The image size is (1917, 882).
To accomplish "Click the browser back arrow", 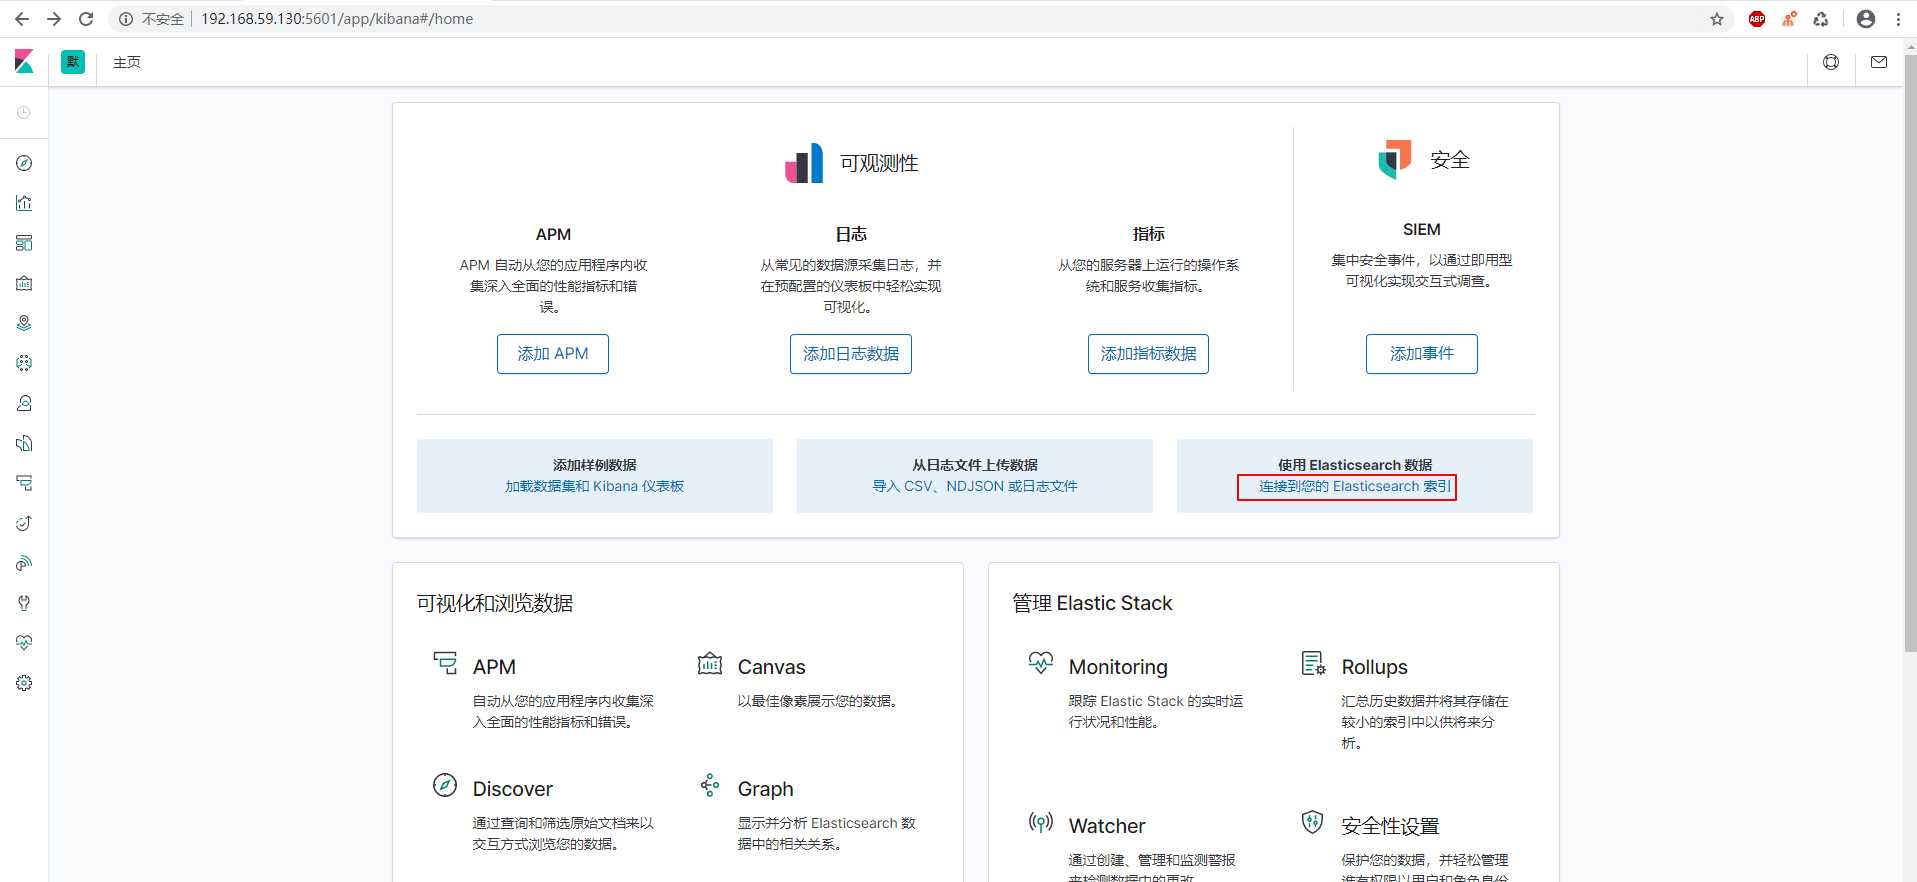I will point(22,19).
